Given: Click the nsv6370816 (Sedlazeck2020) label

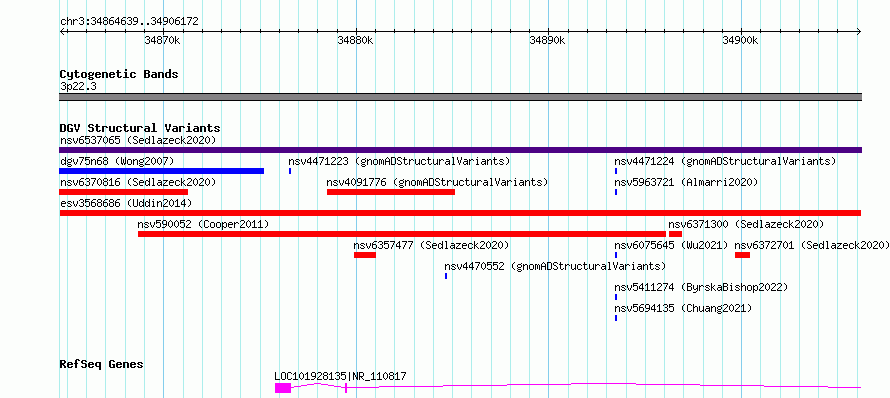Looking at the screenshot, I should [138, 182].
